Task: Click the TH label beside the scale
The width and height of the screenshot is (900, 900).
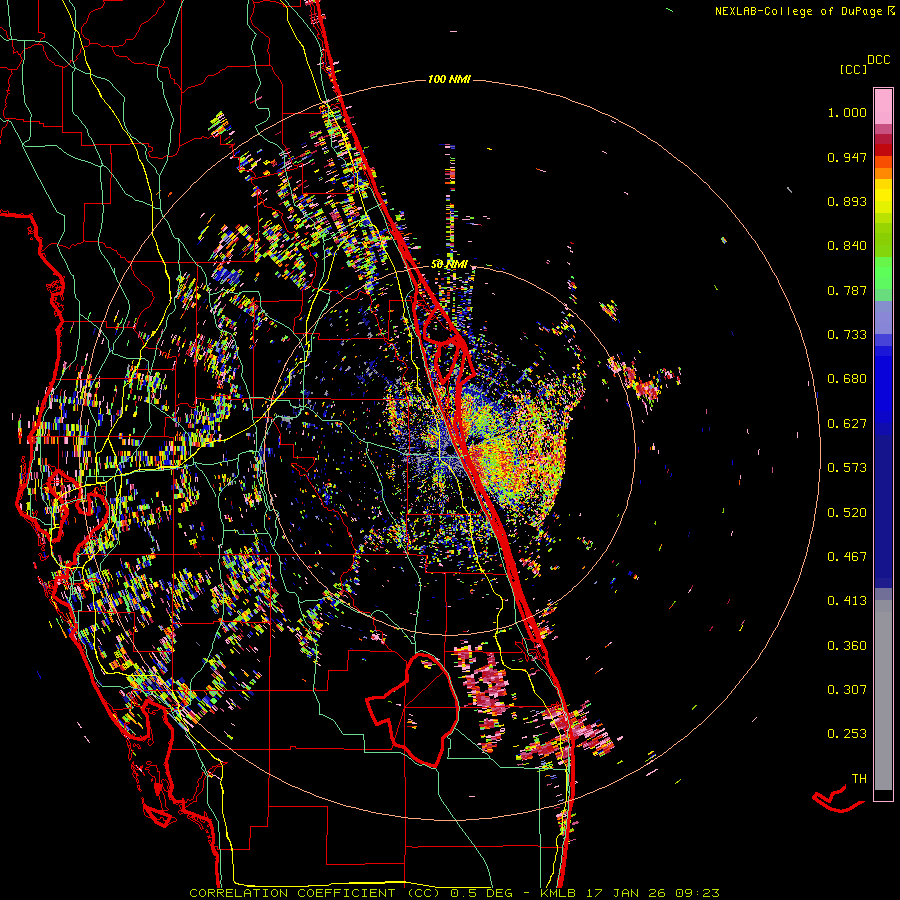Action: point(858,778)
